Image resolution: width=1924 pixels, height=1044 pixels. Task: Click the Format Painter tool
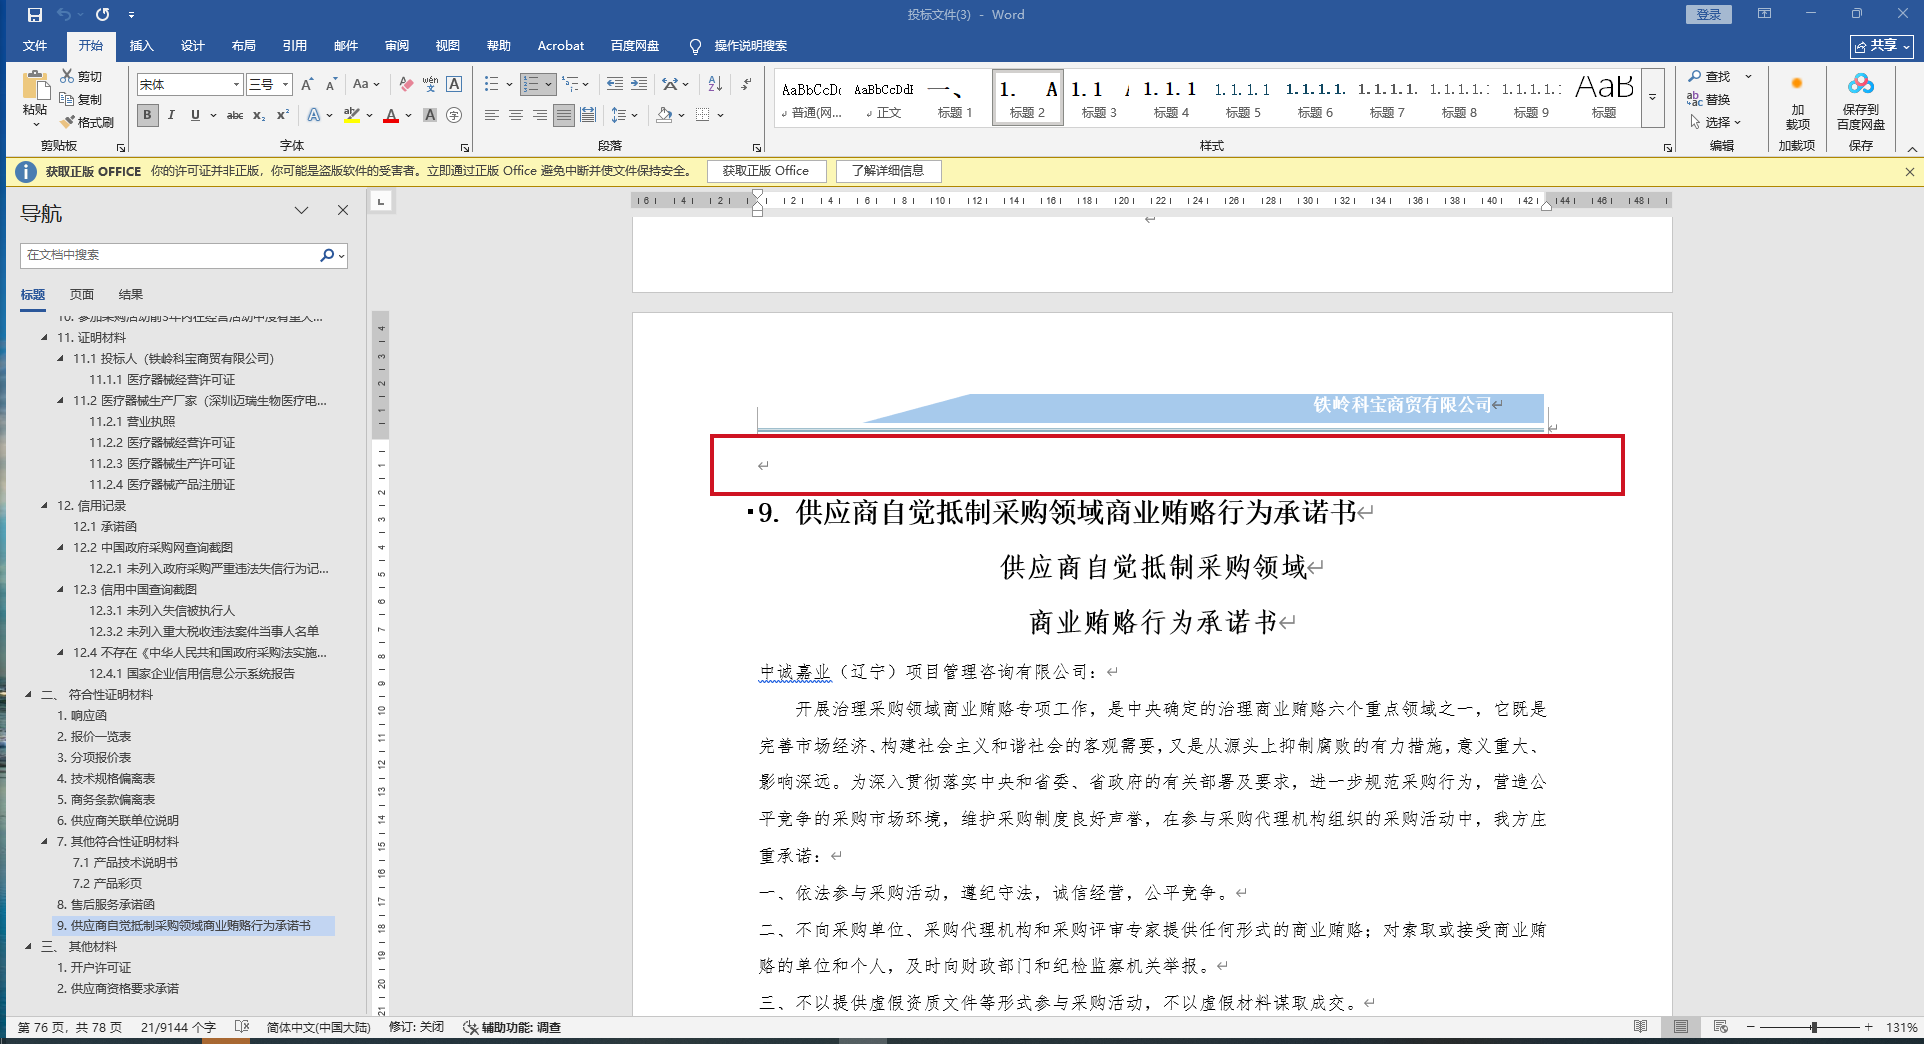[x=87, y=122]
